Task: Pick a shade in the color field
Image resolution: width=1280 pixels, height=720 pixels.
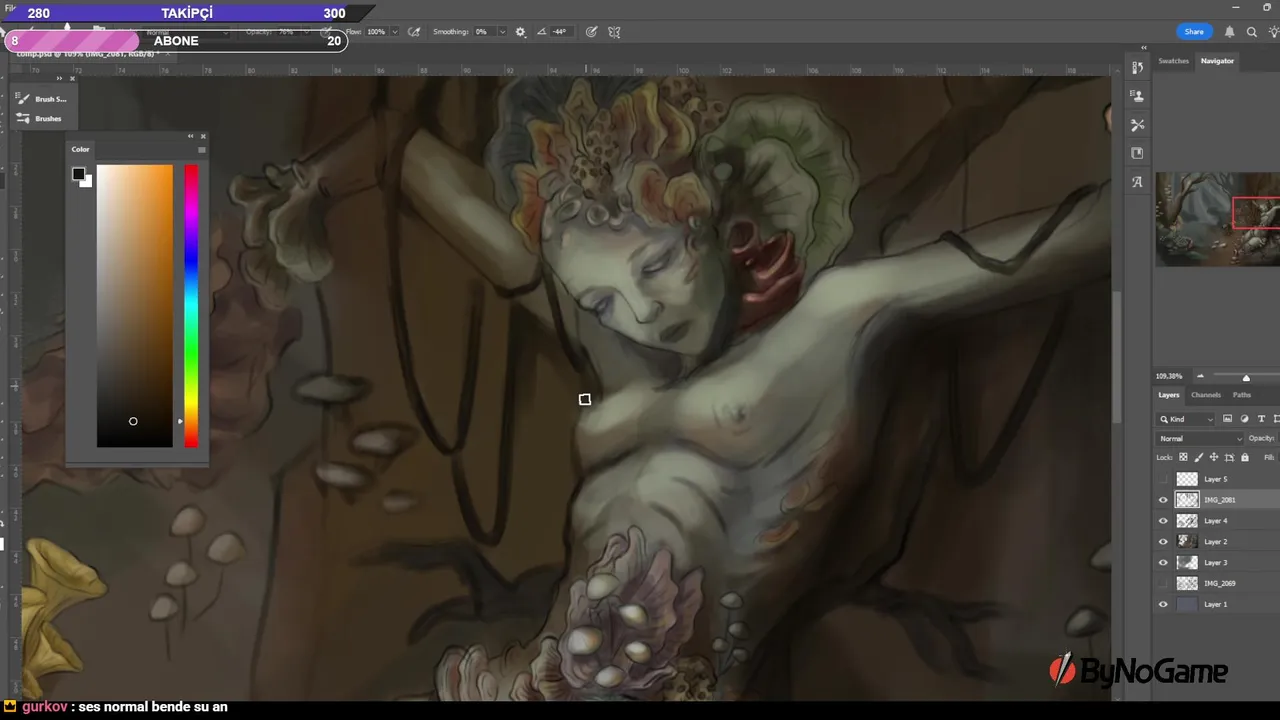Action: [x=134, y=306]
